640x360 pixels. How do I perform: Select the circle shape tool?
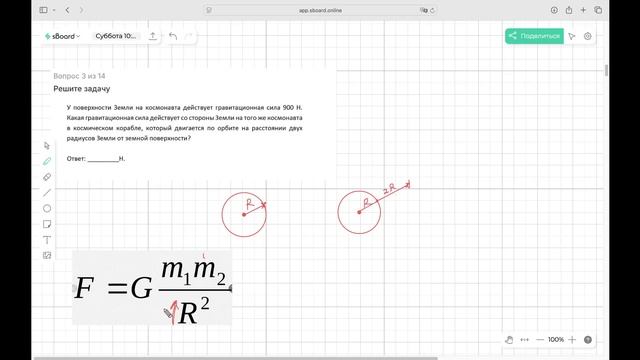(x=47, y=209)
